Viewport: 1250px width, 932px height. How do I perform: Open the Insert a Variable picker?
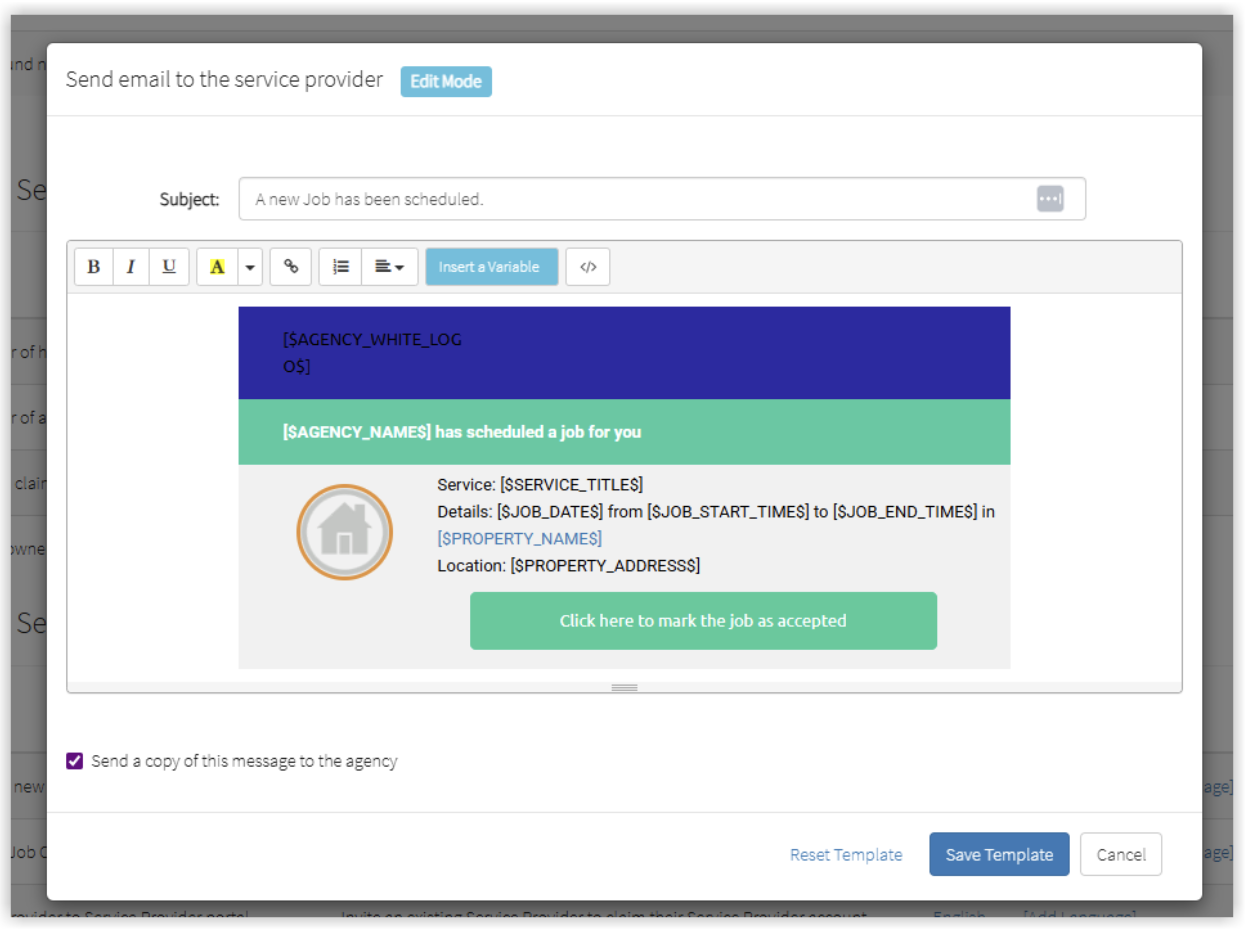click(x=491, y=266)
